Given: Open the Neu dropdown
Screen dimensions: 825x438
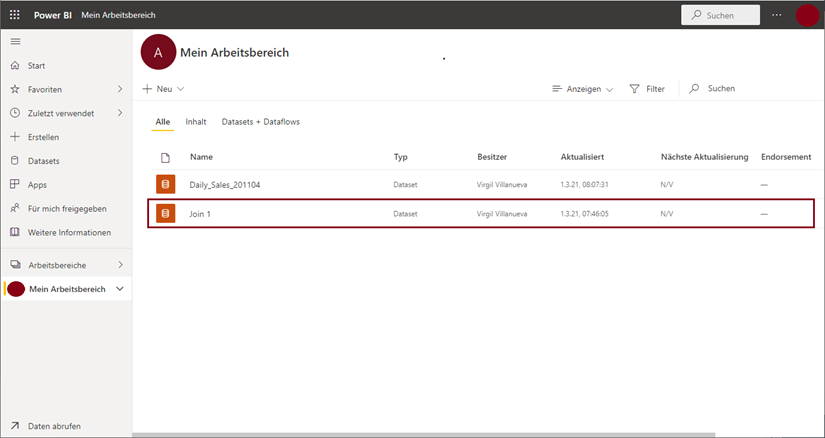Looking at the screenshot, I should 163,89.
